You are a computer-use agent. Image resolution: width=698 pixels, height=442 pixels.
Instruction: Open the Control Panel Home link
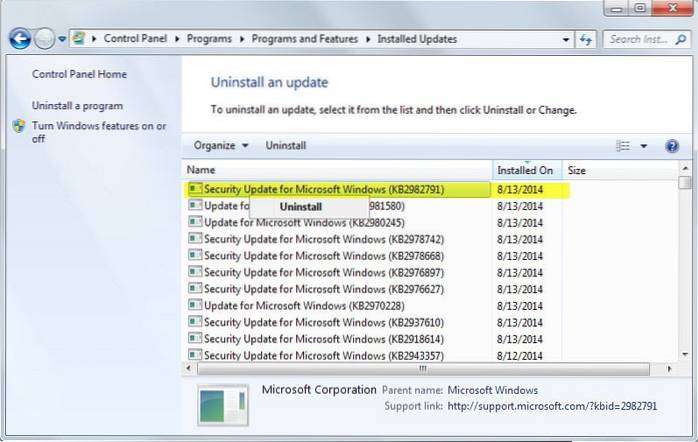(x=77, y=74)
